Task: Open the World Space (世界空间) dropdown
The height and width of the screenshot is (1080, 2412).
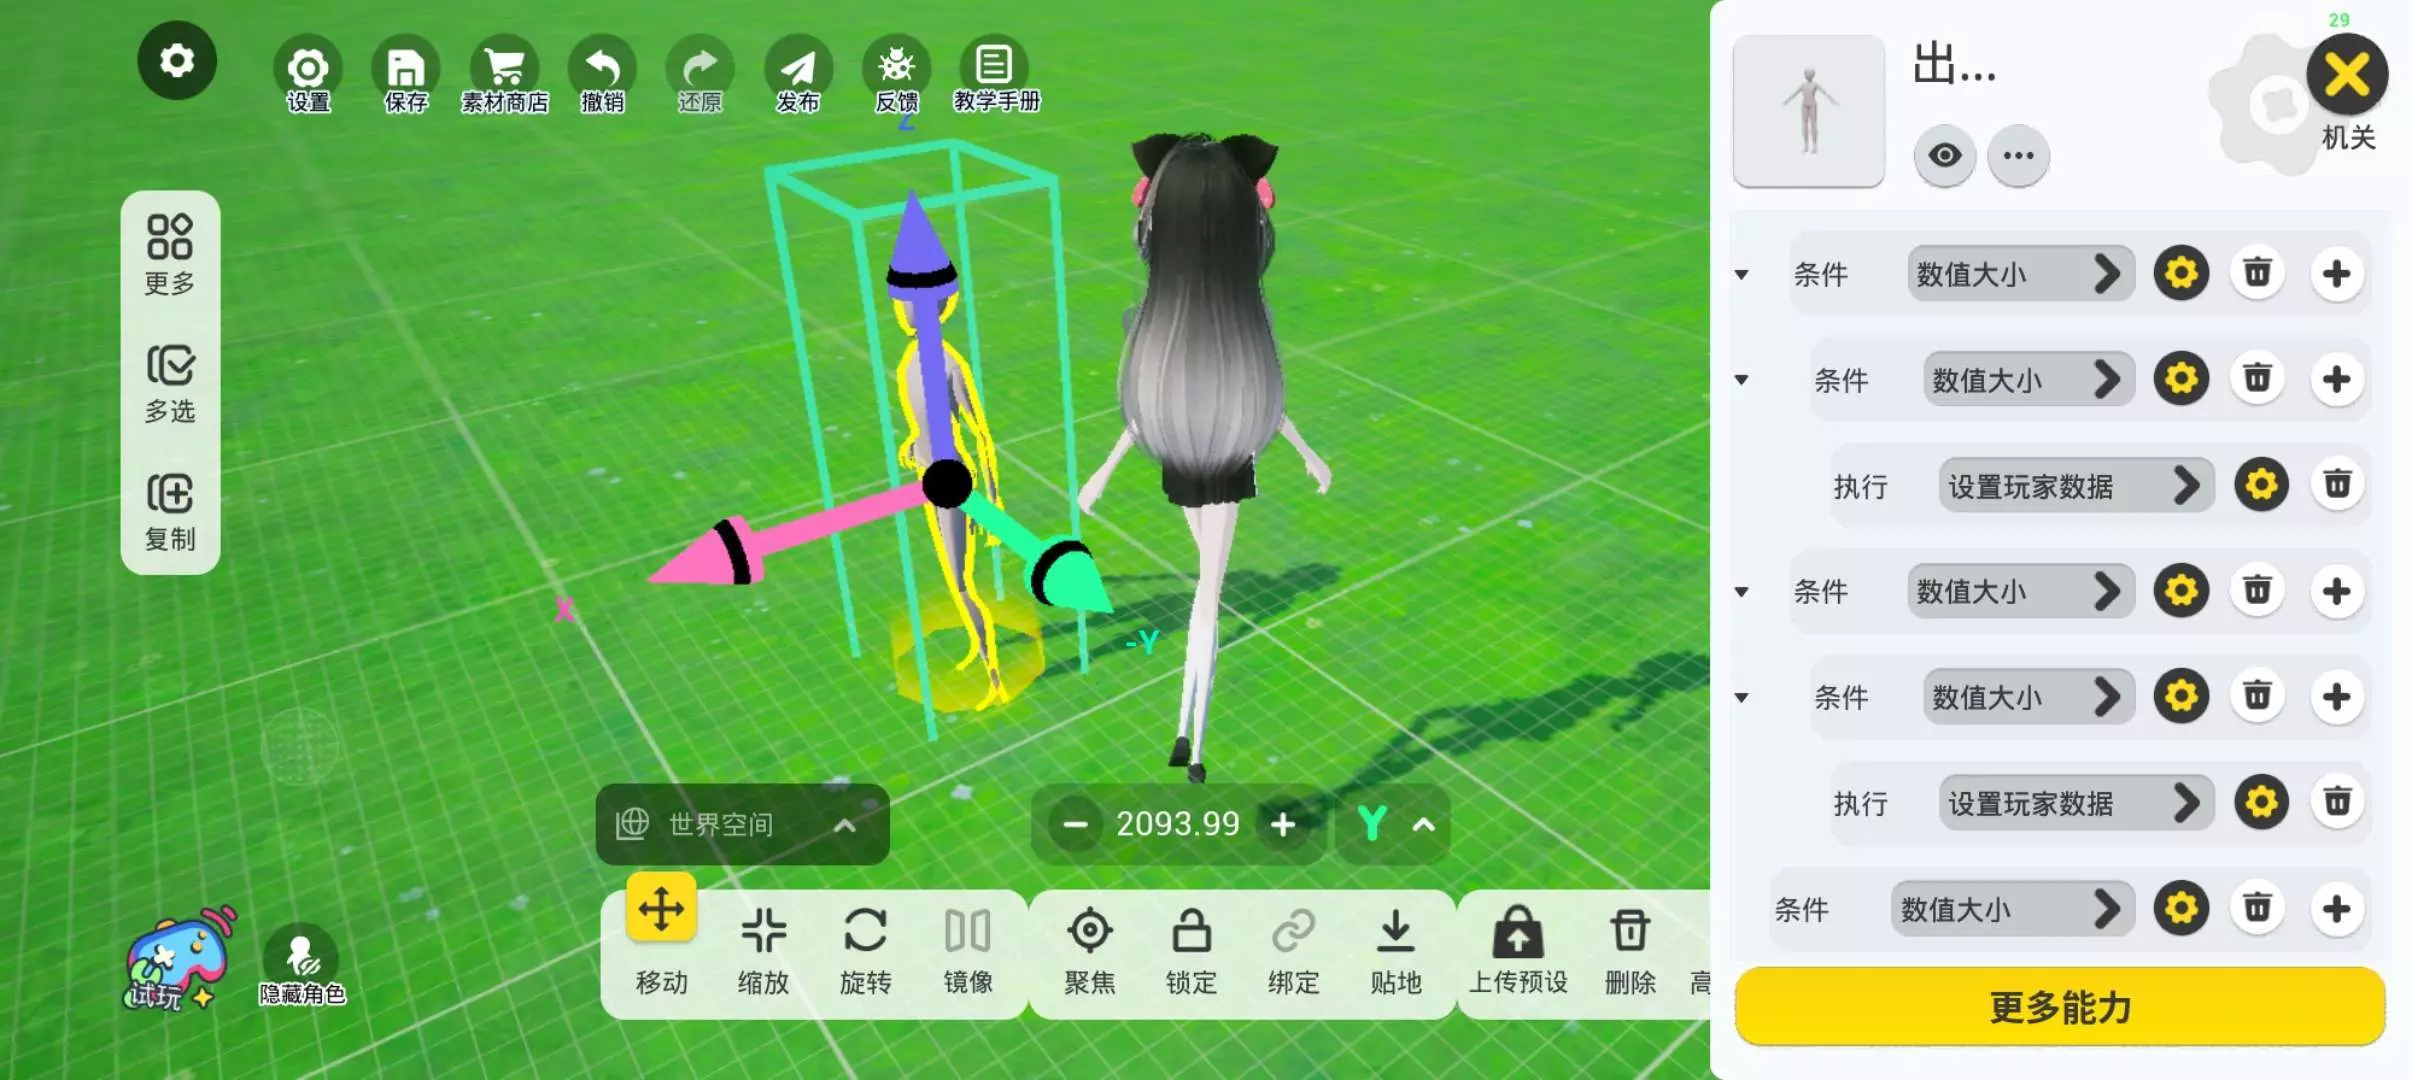Action: pos(742,825)
